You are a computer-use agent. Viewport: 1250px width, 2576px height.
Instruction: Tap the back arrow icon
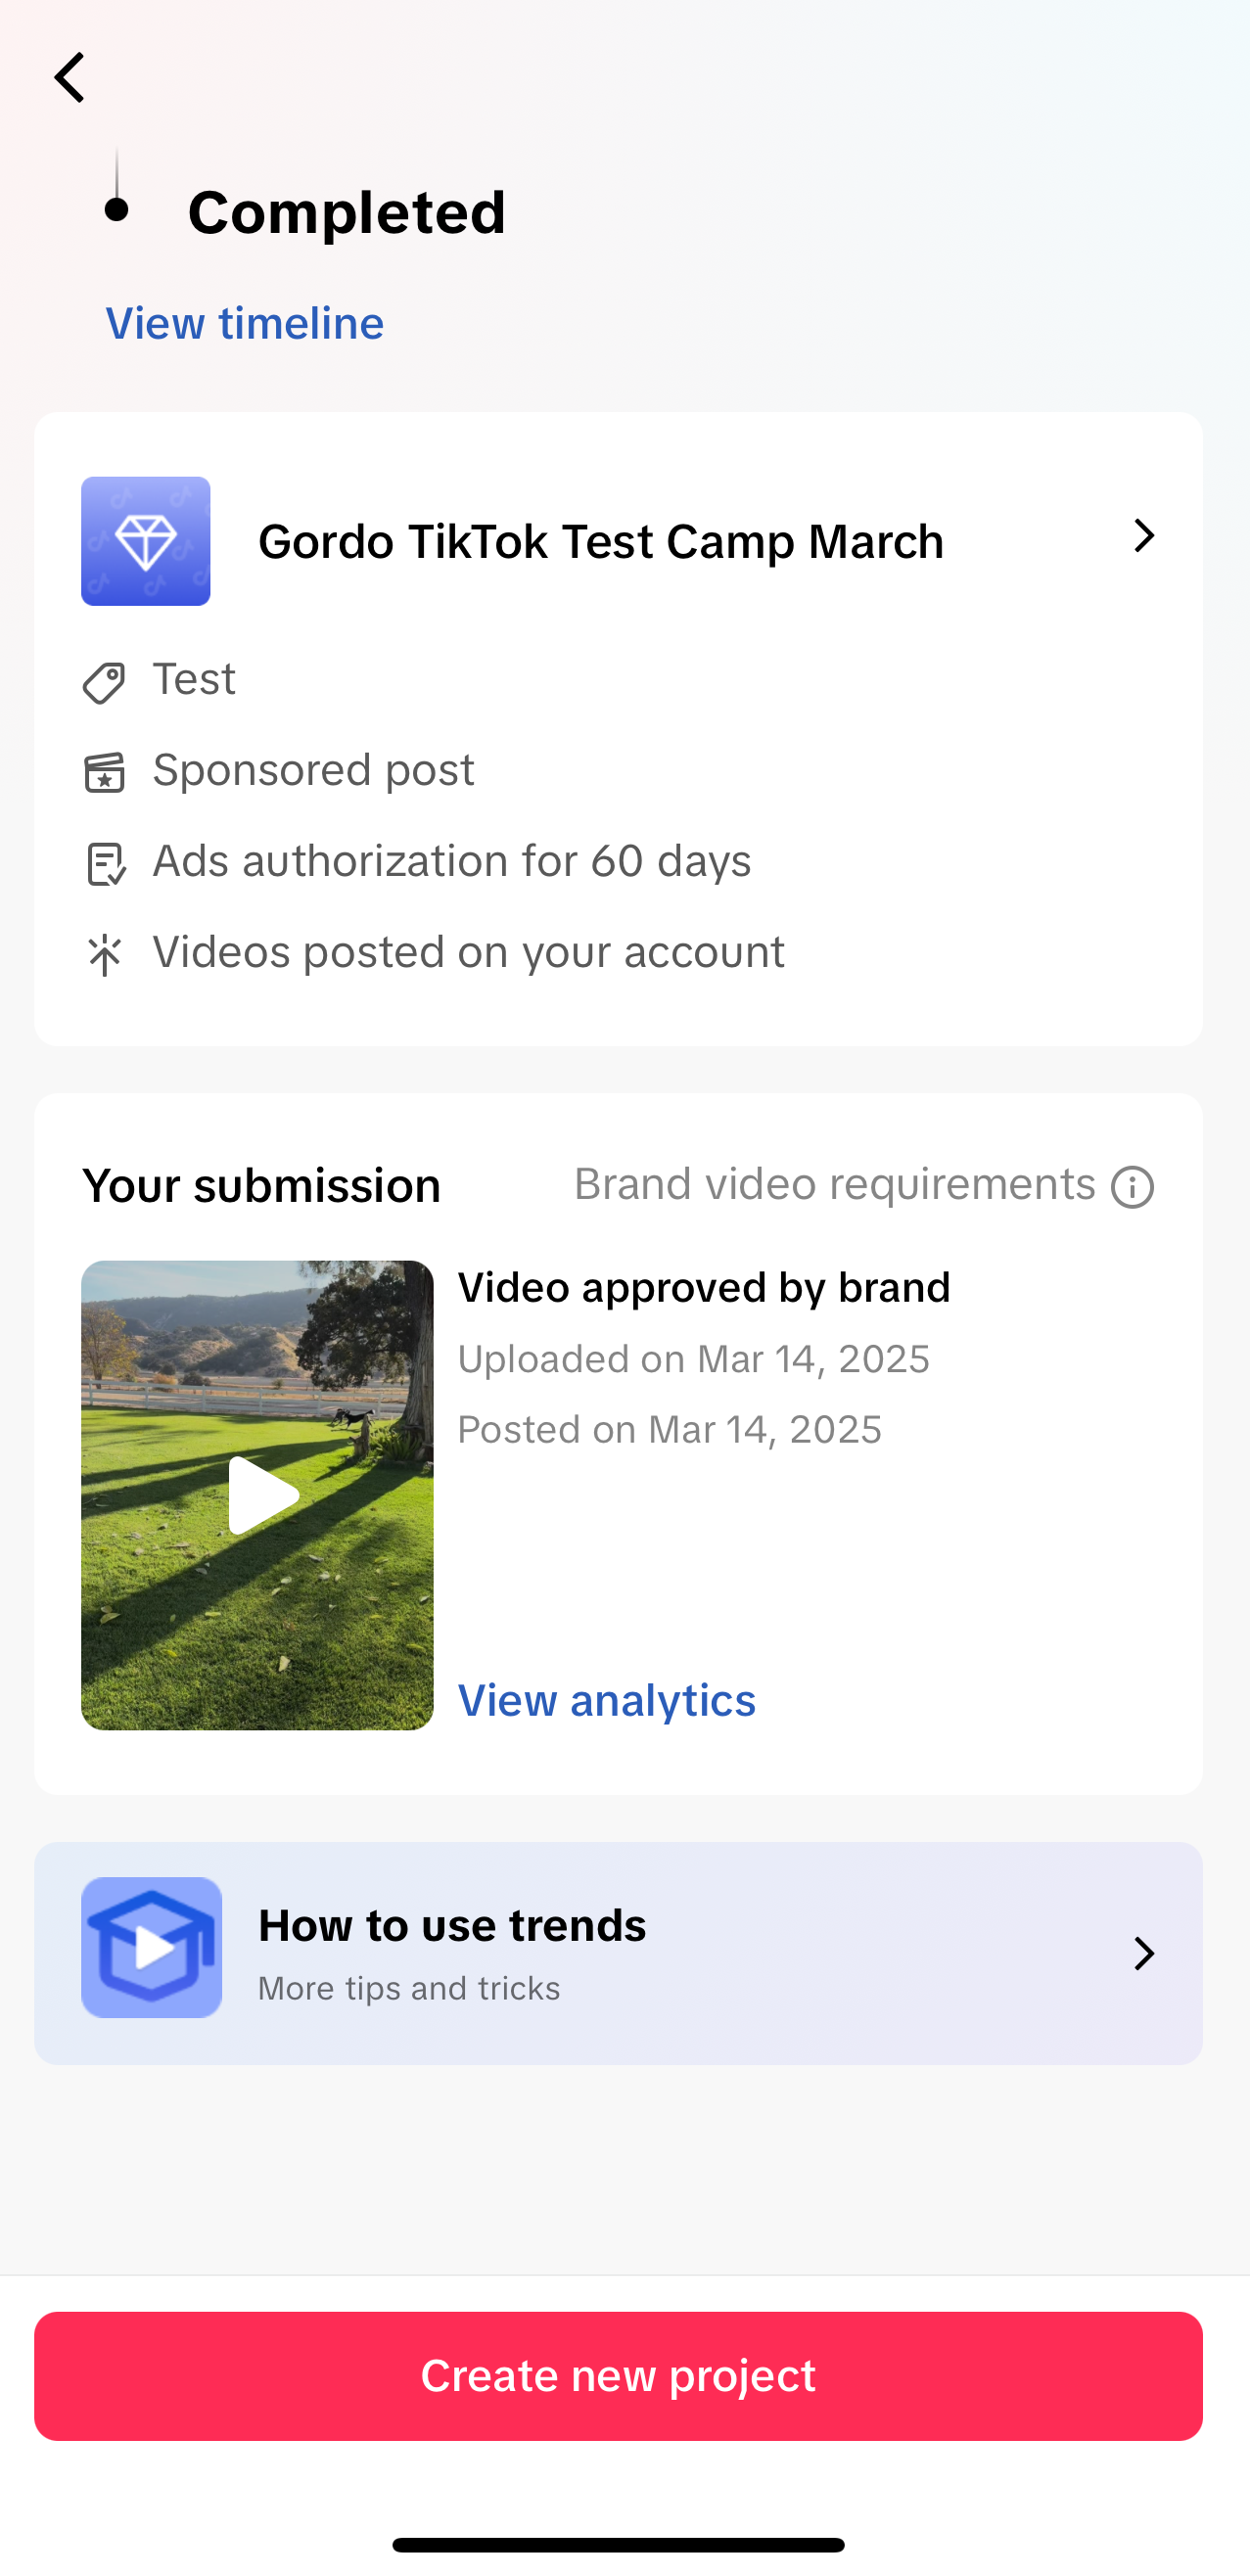(70, 78)
